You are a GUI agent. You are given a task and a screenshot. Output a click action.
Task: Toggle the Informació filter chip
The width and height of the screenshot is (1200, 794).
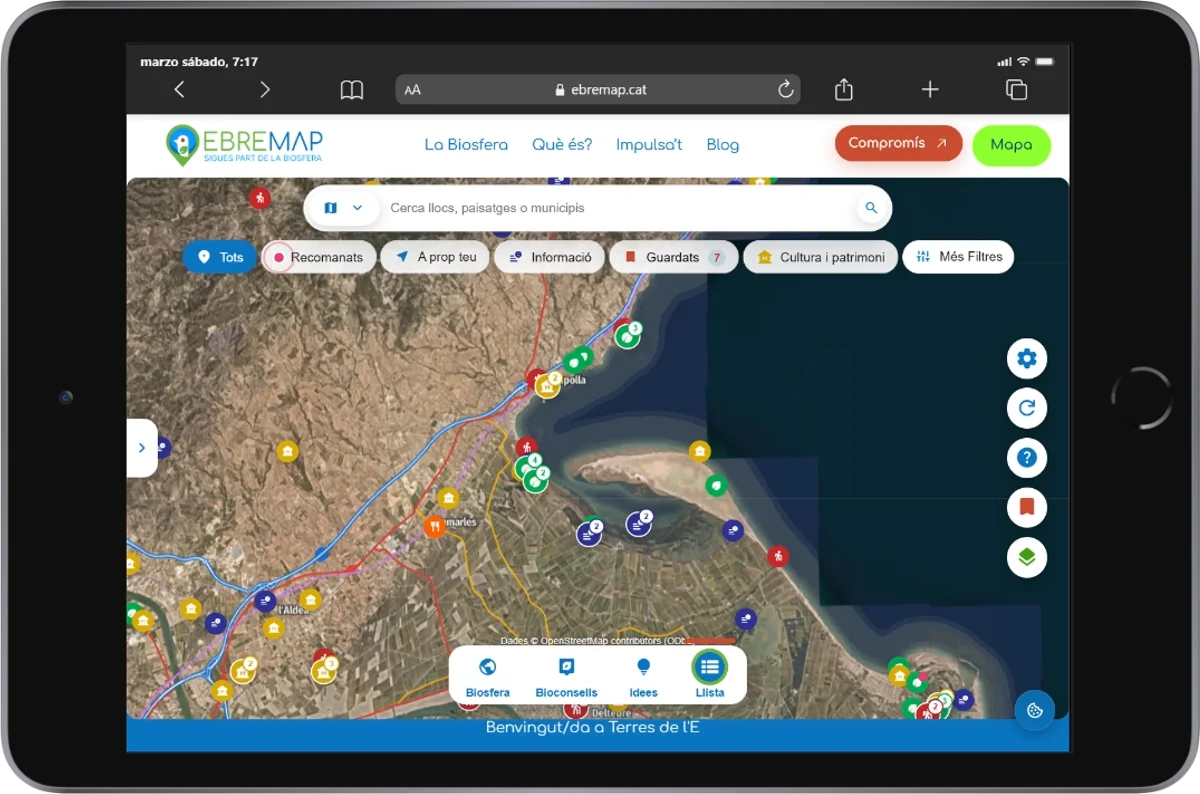point(549,257)
